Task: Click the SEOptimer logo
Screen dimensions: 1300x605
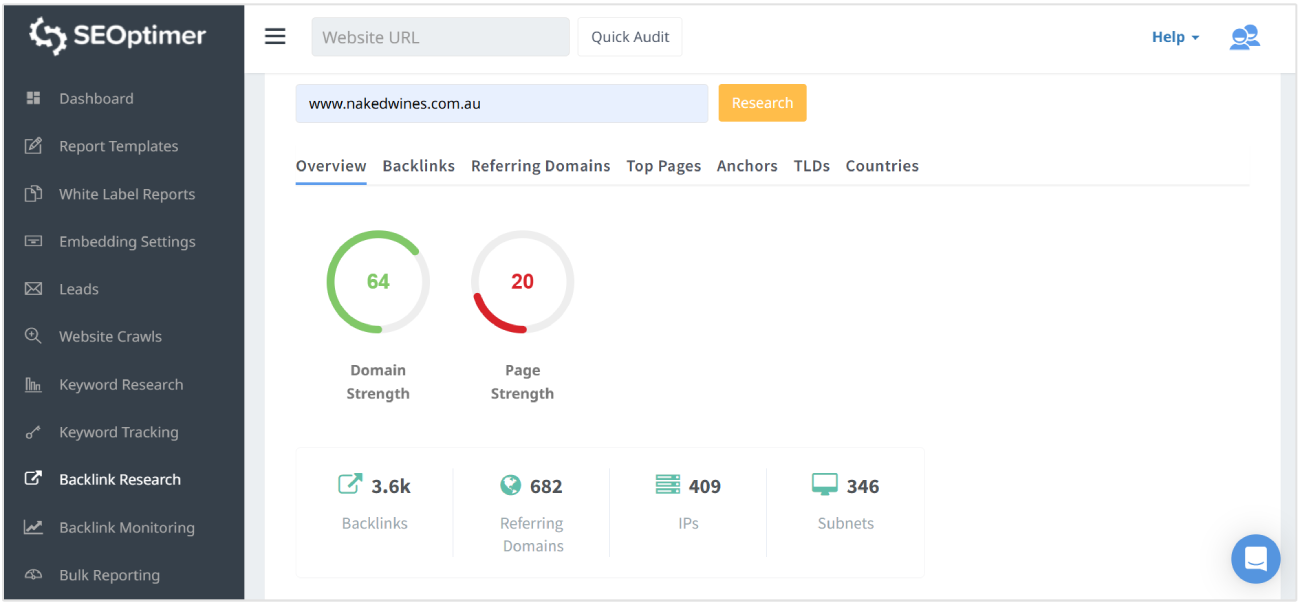Action: tap(115, 36)
